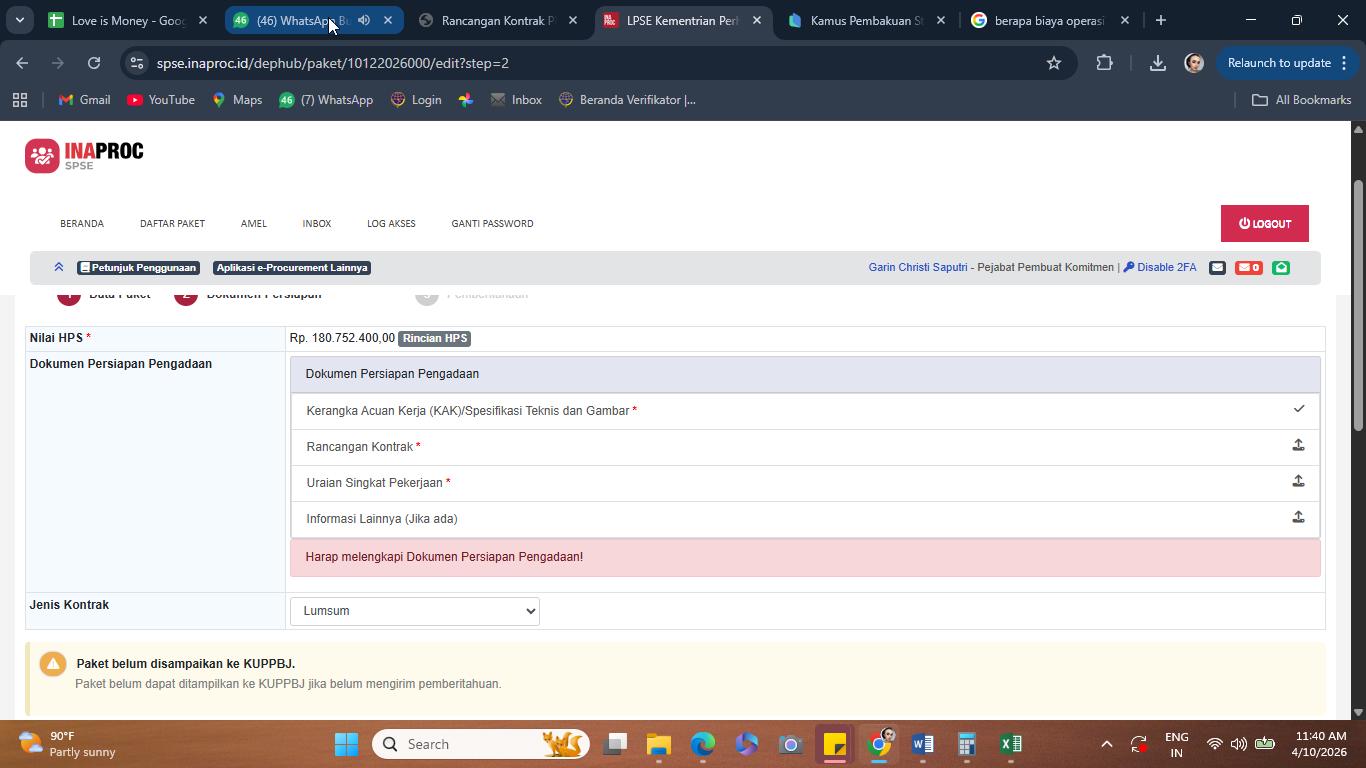The image size is (1366, 768).
Task: Click the address bar URL
Action: pos(333,63)
